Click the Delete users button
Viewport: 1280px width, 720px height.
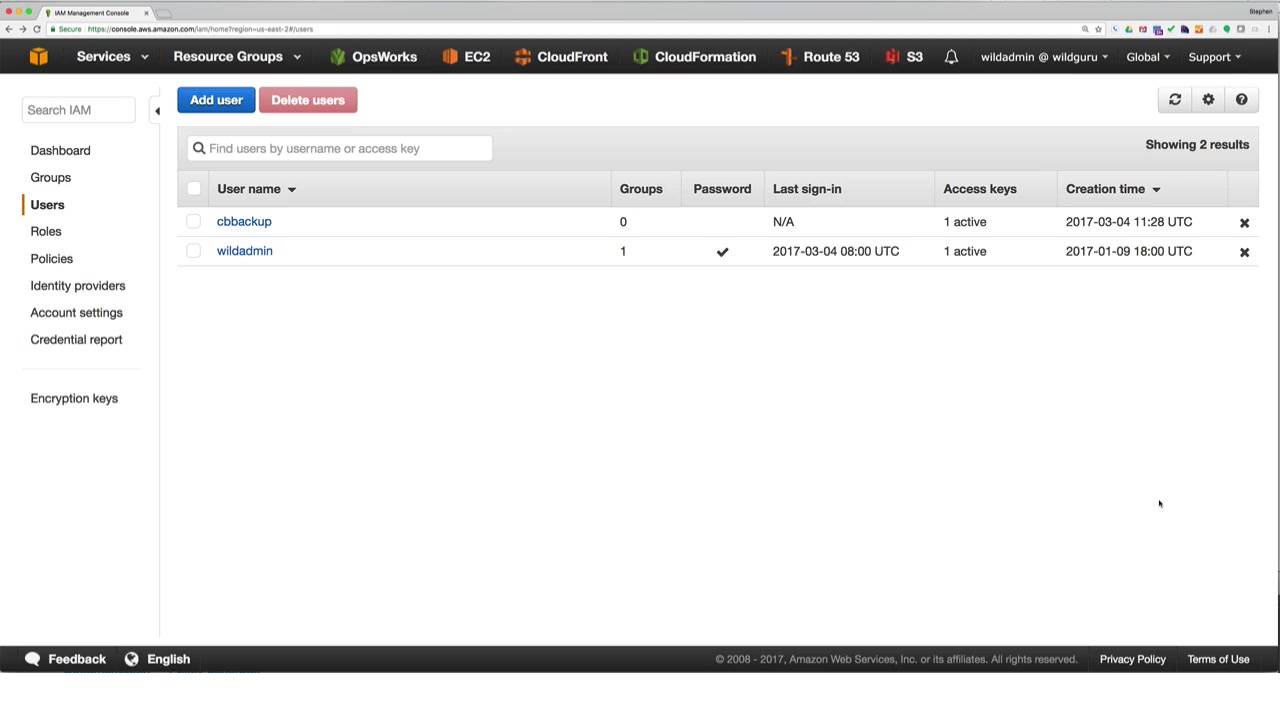[x=308, y=100]
